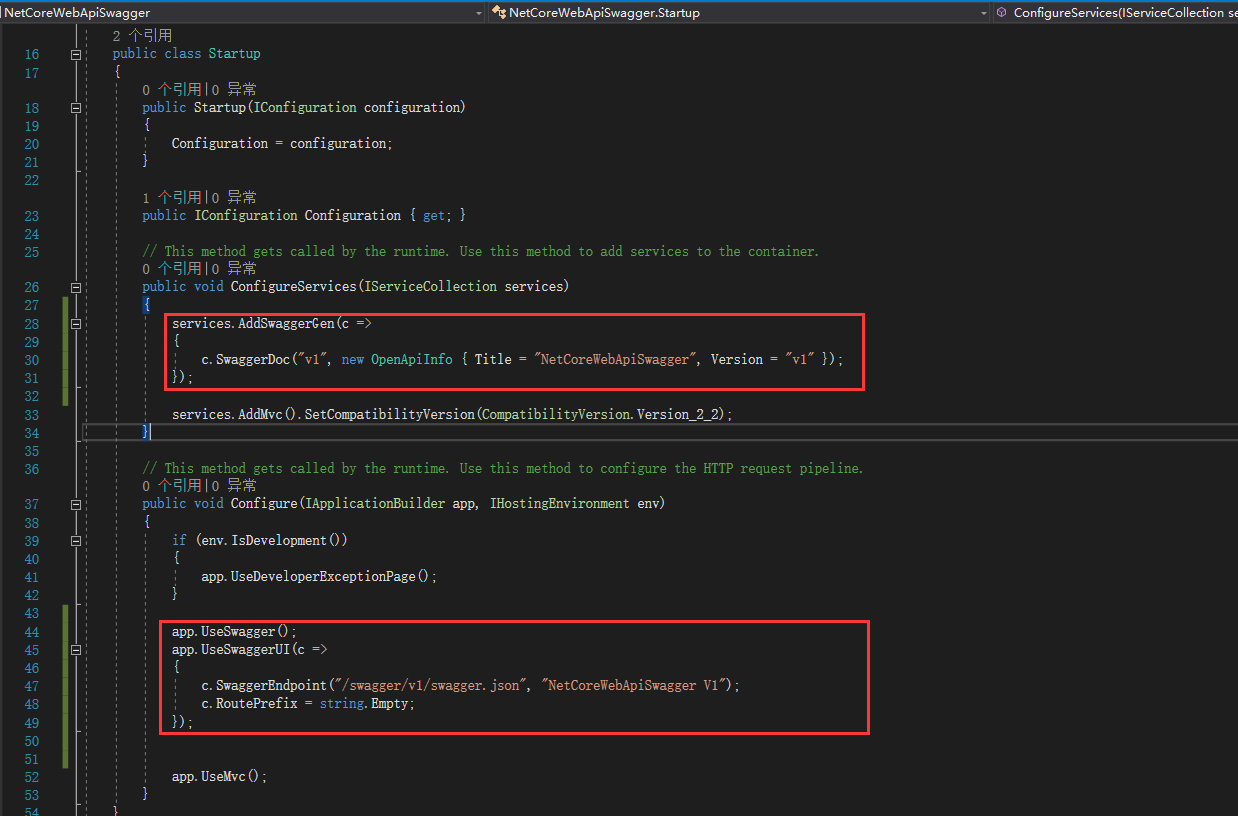Screen dimensions: 1238x816
Task: Click 'RoutePrefix' on line 48
Action: point(256,704)
